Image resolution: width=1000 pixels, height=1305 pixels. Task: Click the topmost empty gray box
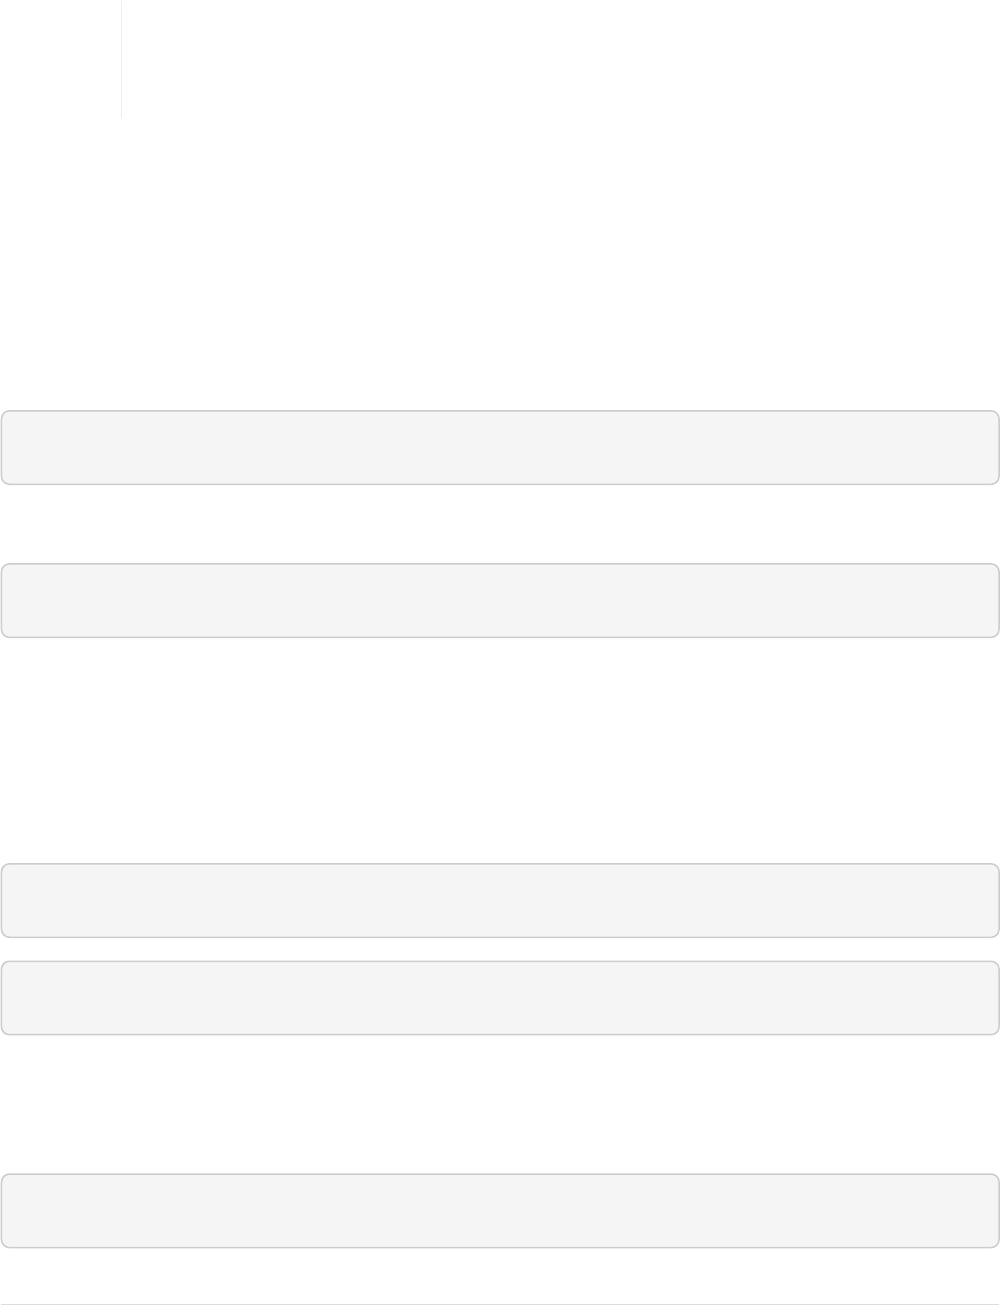pyautogui.click(x=500, y=447)
